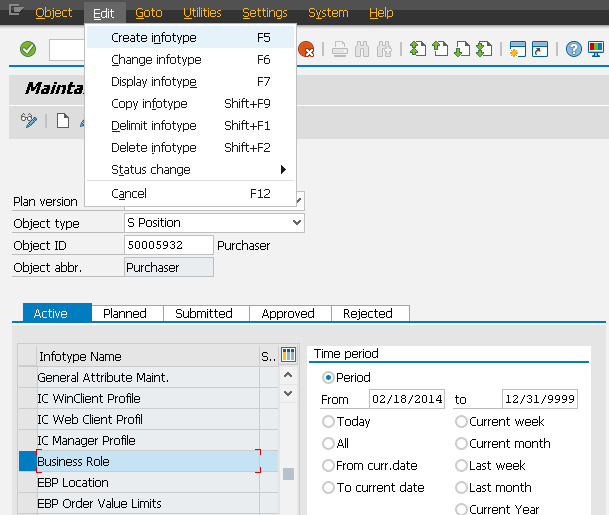Select the EBP Location row
609x515 pixels.
(x=148, y=483)
